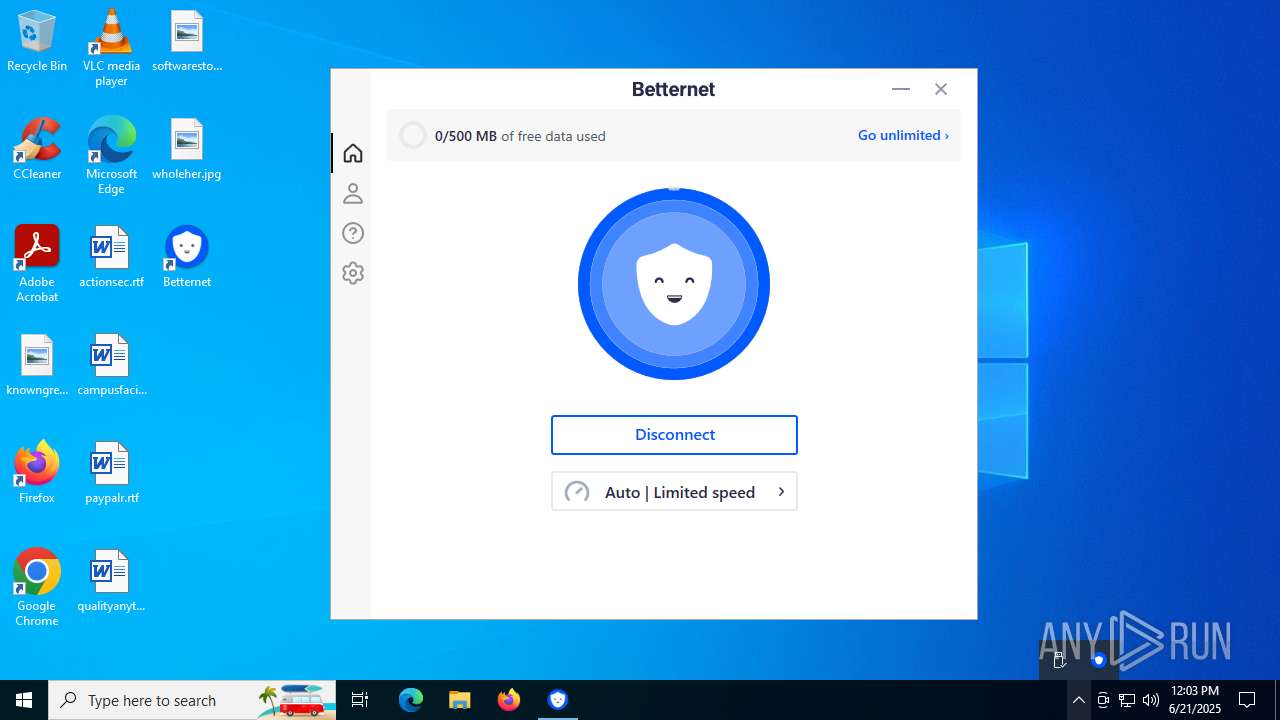Click the Go unlimited link
1280x720 pixels.
[x=903, y=135]
